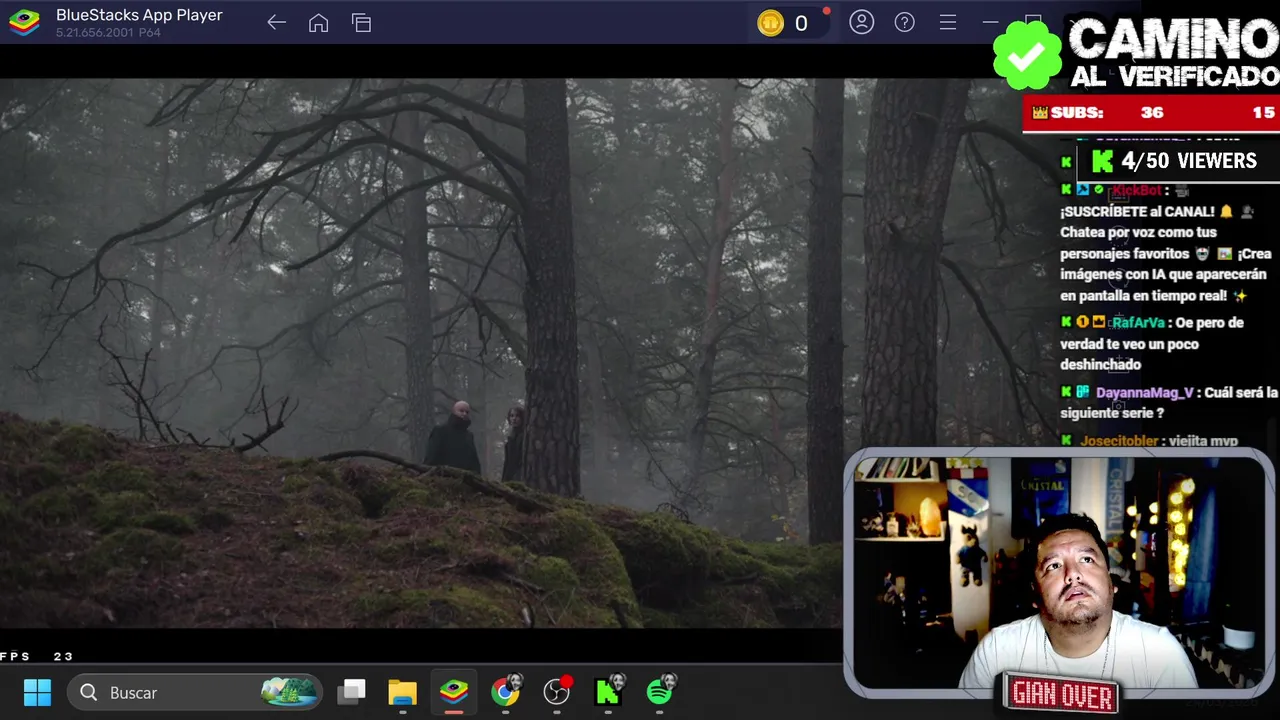Open the BlueStacks home screen icon
This screenshot has width=1280, height=720.
pos(318,22)
